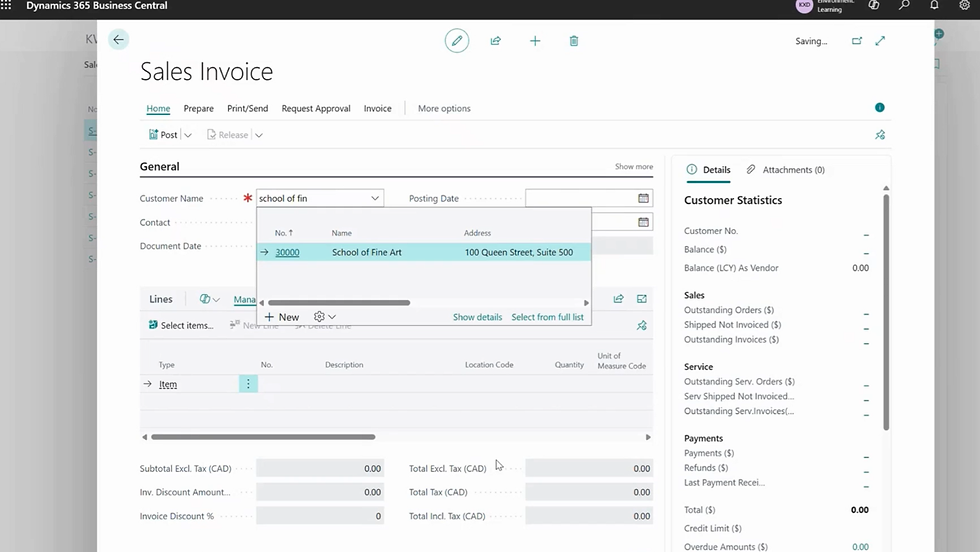Click the Address column header in lookup
980x552 pixels.
click(477, 233)
